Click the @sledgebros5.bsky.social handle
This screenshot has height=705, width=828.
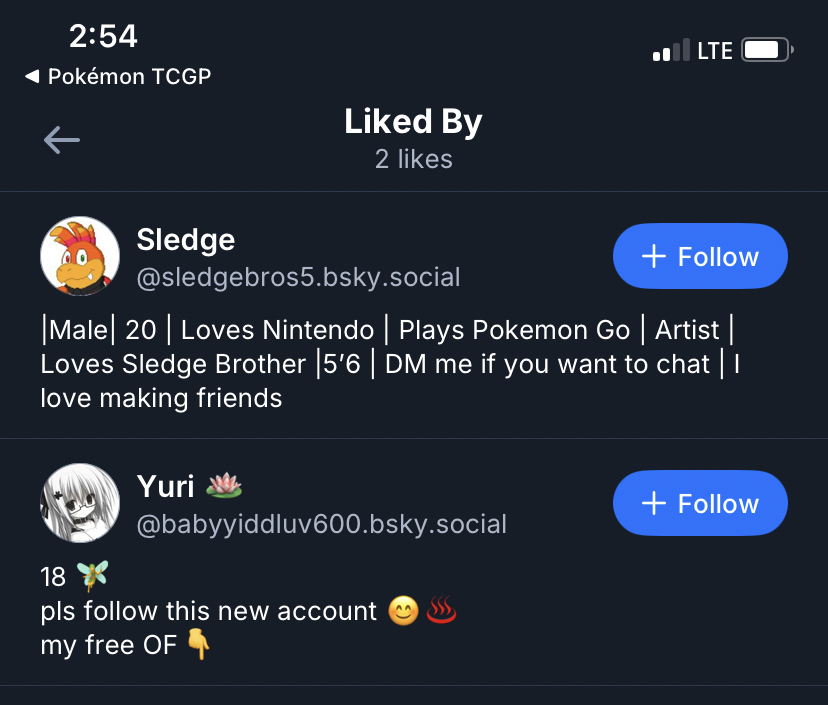(298, 277)
